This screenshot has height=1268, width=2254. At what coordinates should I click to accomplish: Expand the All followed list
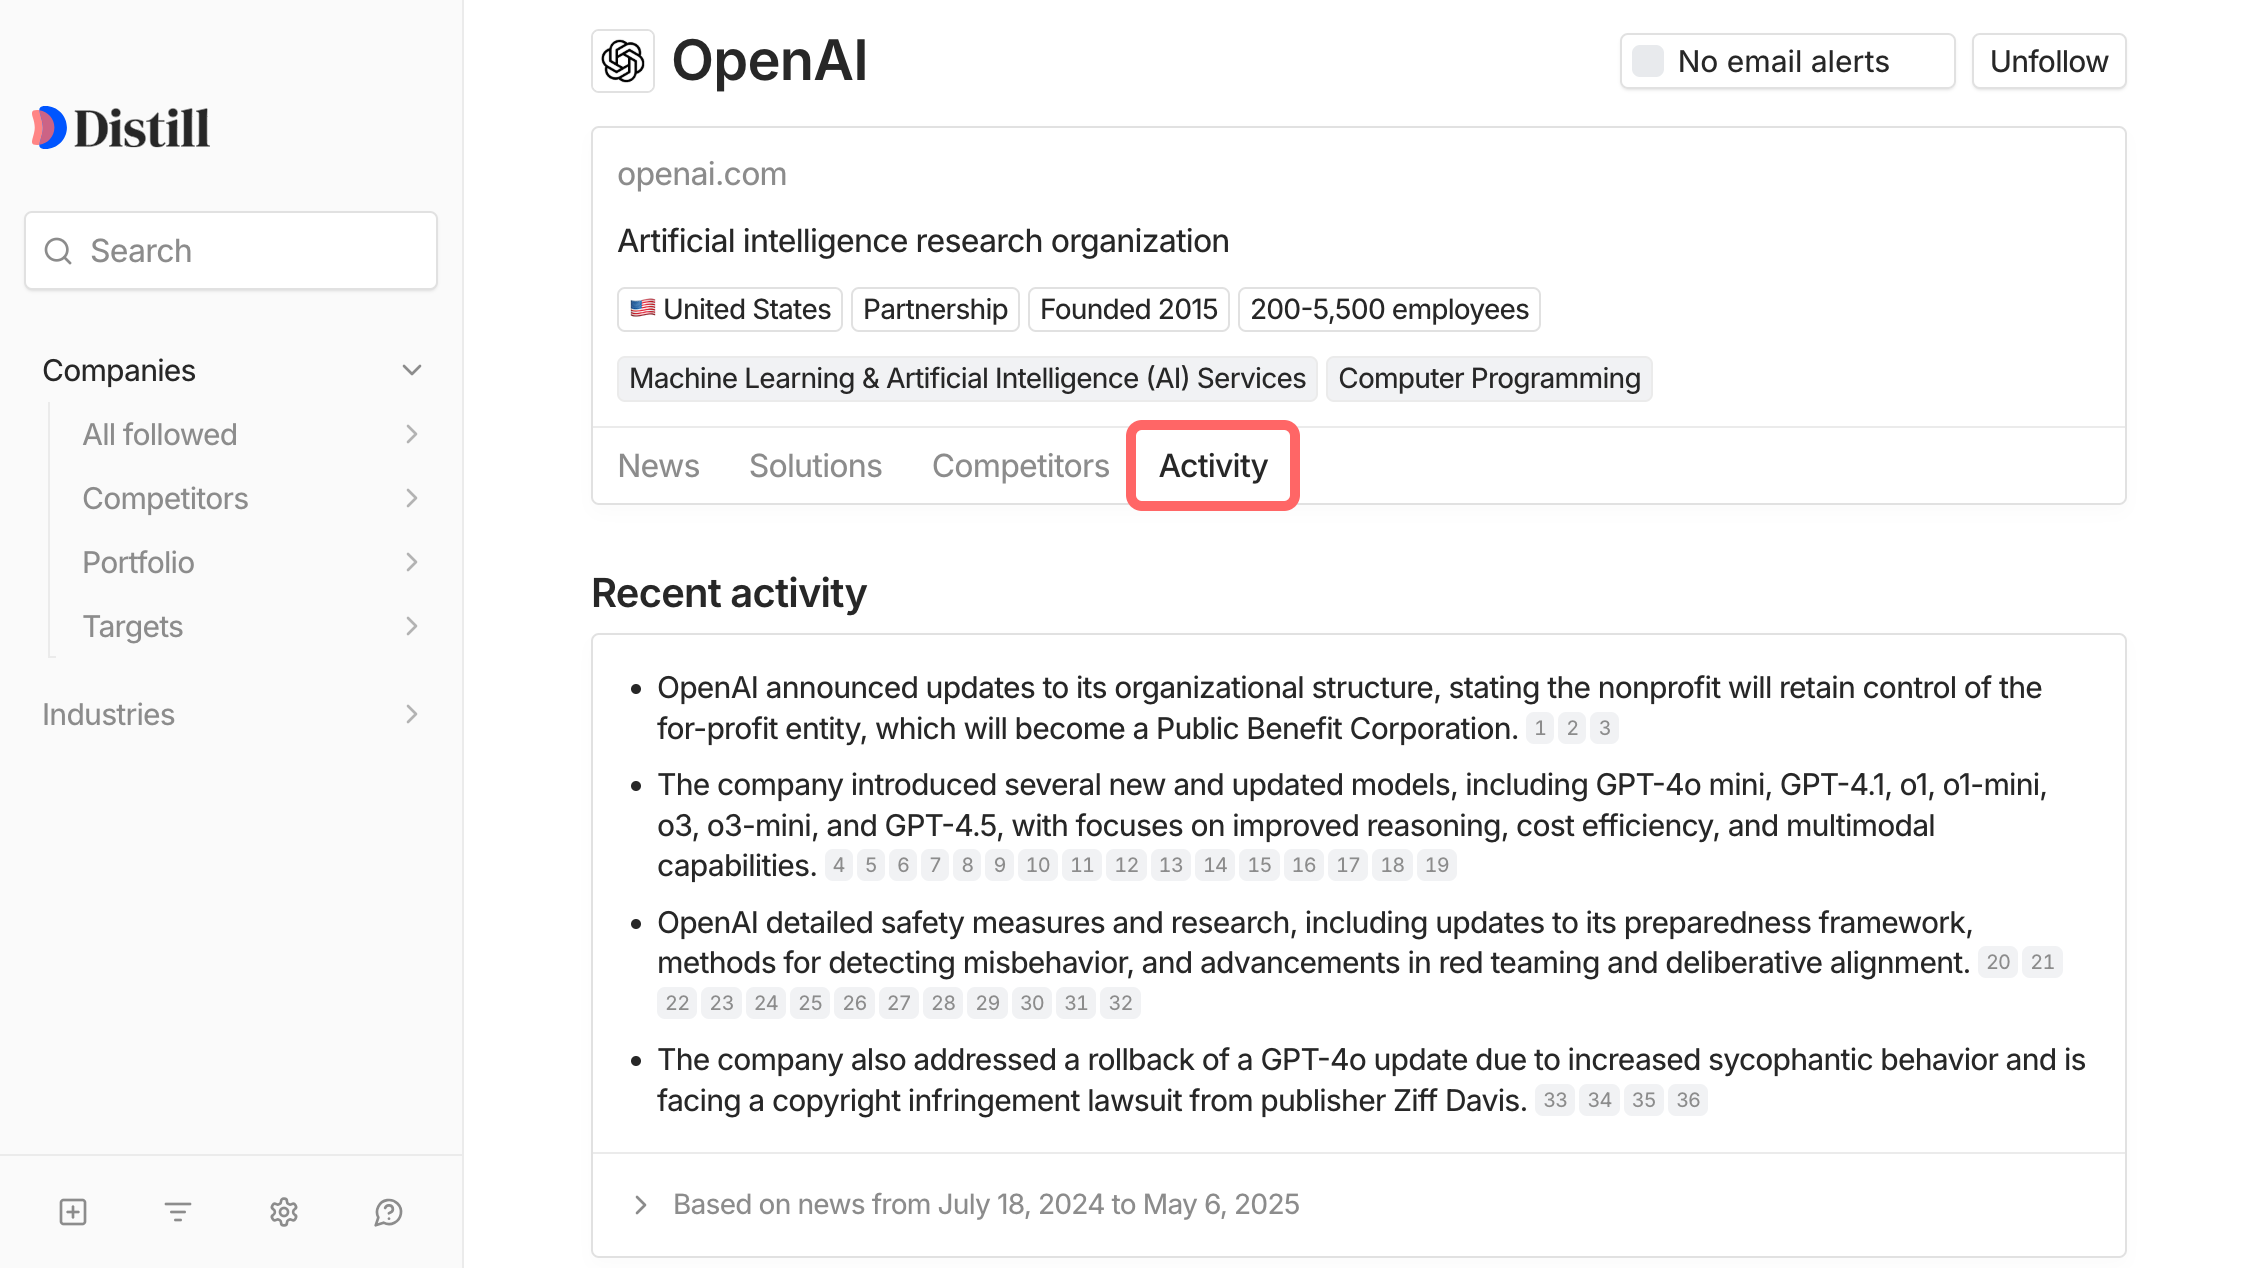click(412, 434)
